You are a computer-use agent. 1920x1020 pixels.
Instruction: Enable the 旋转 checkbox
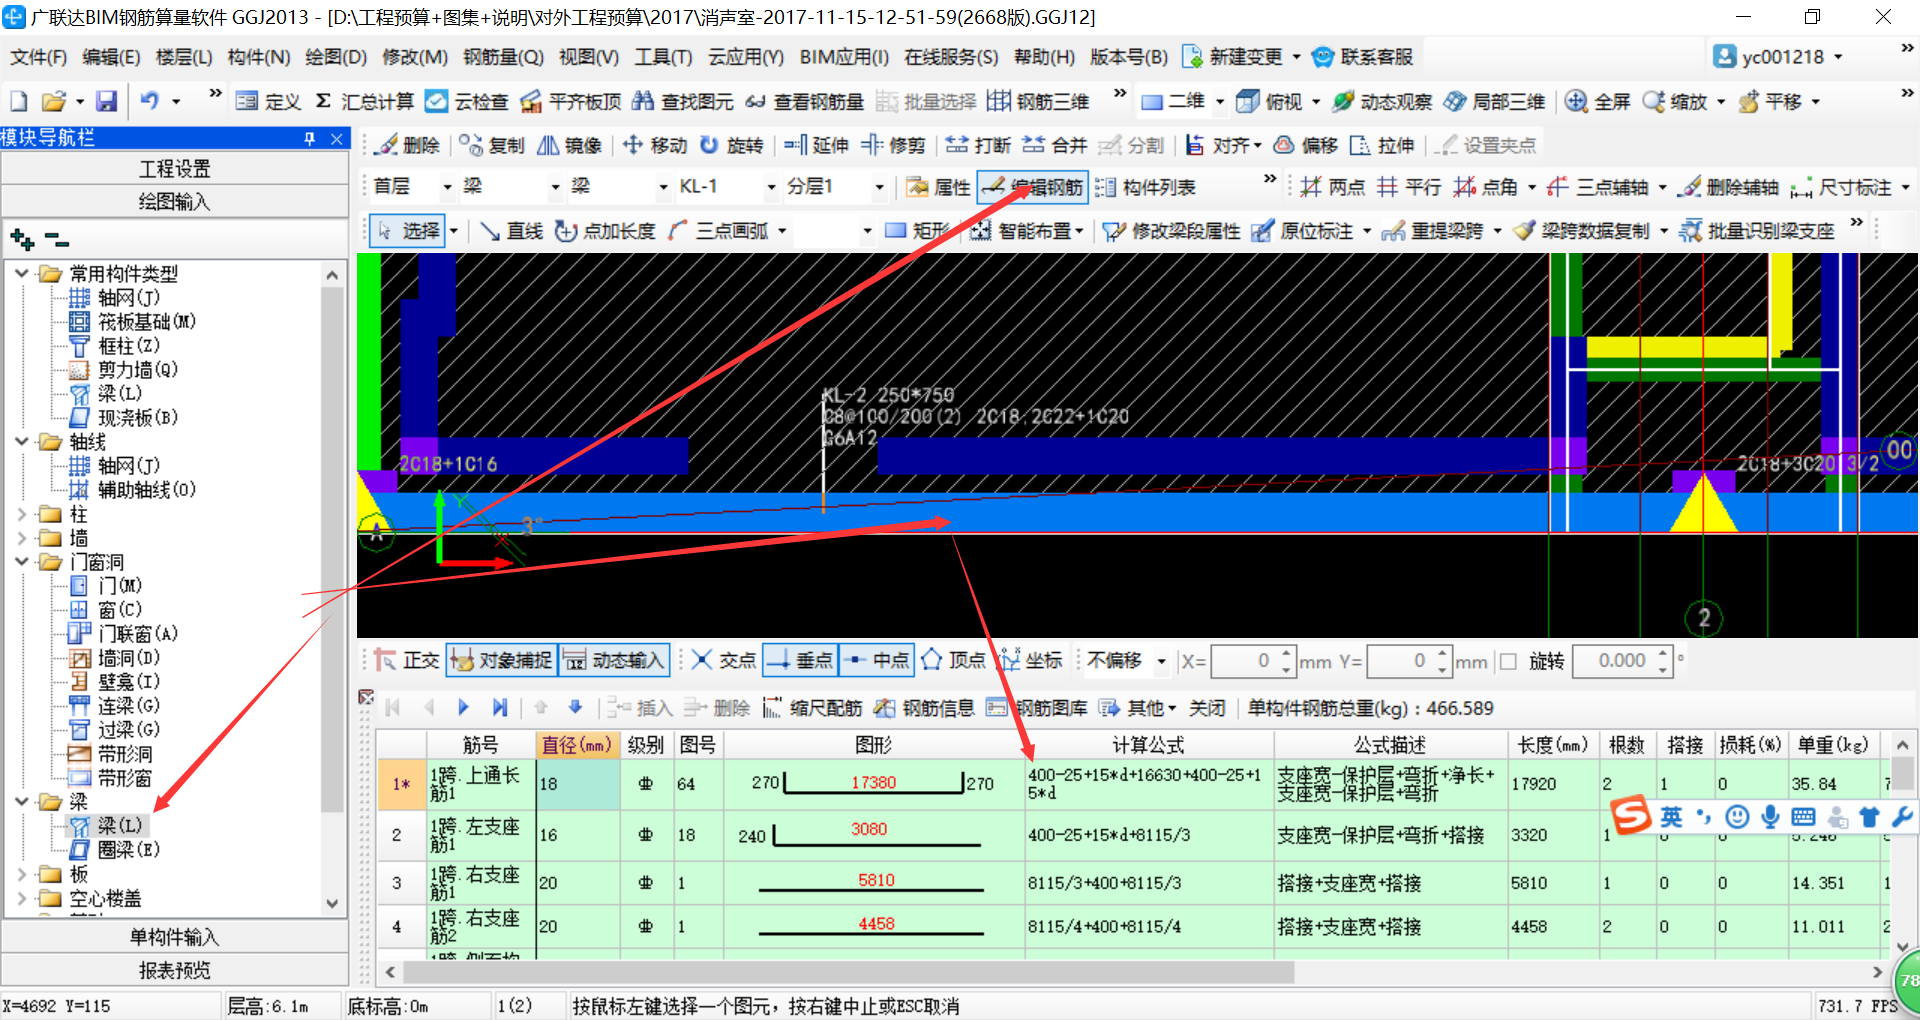[x=1509, y=661]
